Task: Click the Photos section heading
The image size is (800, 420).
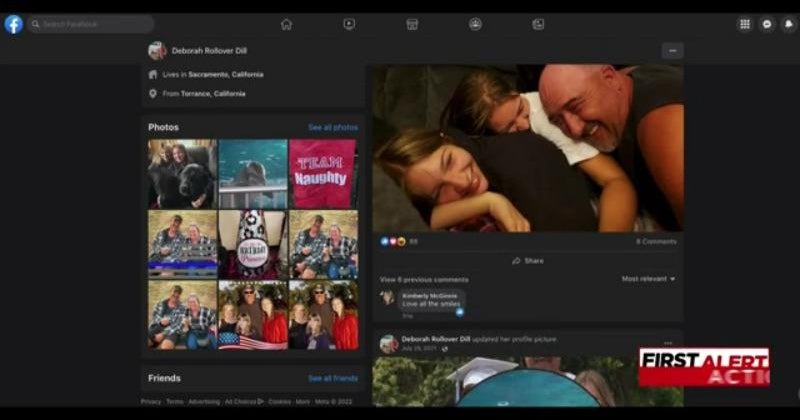Action: tap(163, 127)
